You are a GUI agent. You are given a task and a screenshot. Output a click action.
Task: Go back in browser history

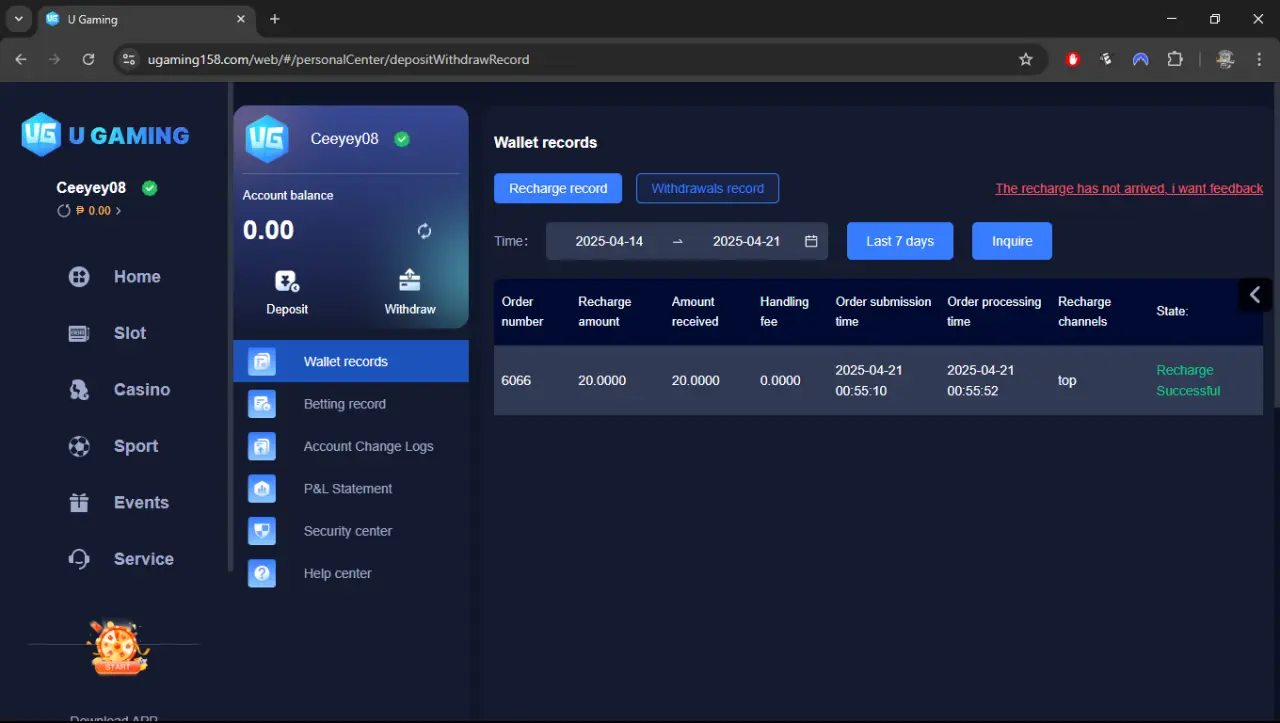point(21,59)
